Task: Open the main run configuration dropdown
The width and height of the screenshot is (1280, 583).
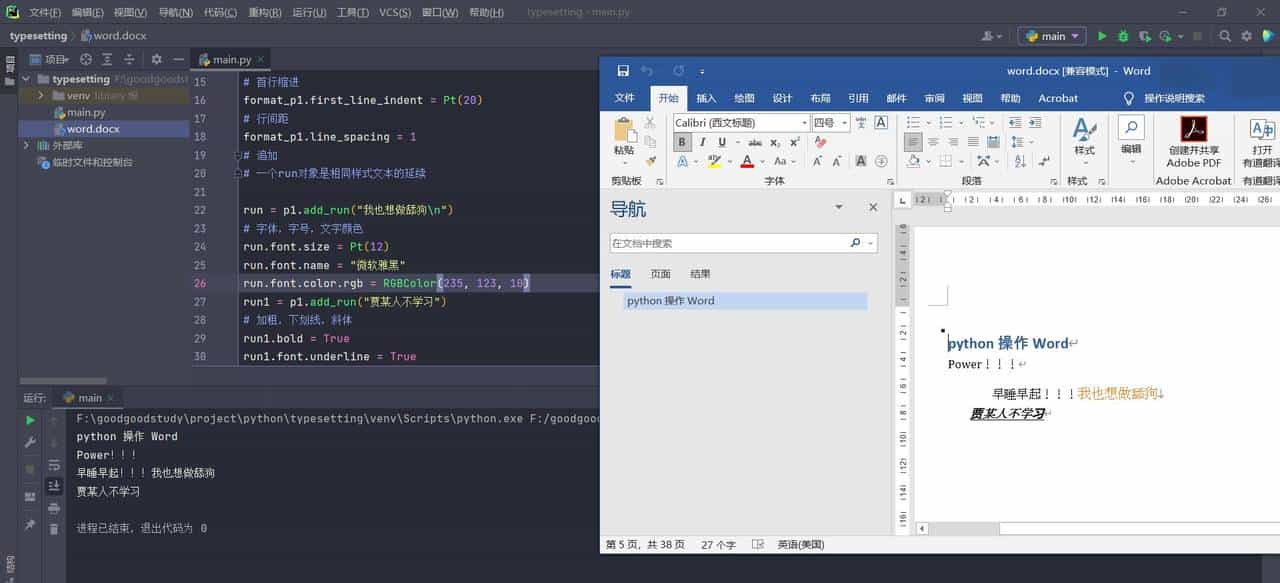Action: coord(1050,35)
